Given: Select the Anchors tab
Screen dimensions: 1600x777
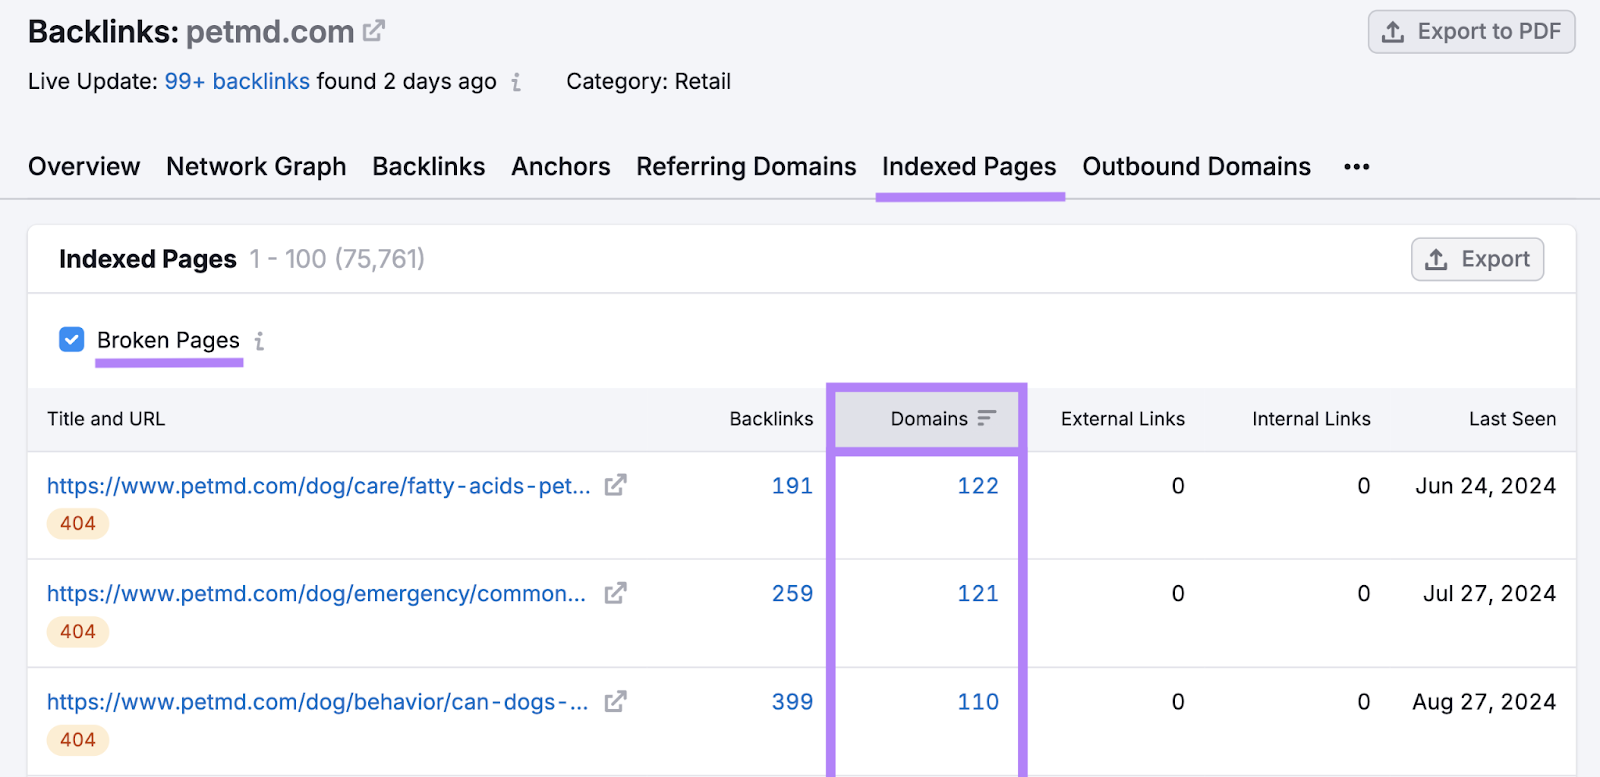Looking at the screenshot, I should (x=561, y=166).
